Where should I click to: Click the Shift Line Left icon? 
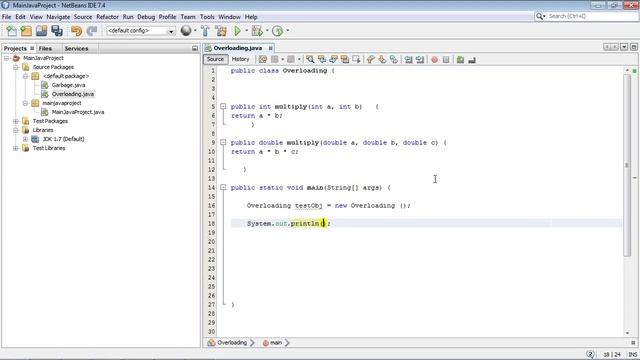tap(409, 60)
